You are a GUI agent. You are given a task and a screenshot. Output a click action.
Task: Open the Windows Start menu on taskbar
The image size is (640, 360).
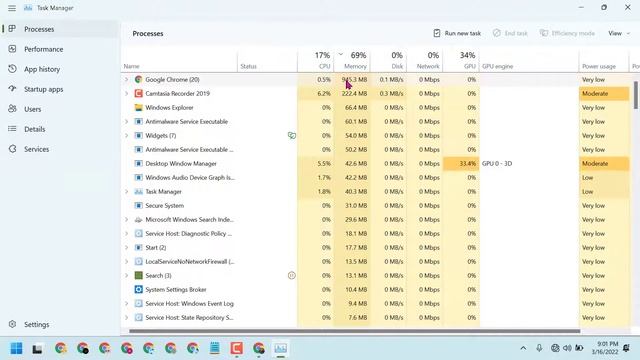tap(16, 348)
